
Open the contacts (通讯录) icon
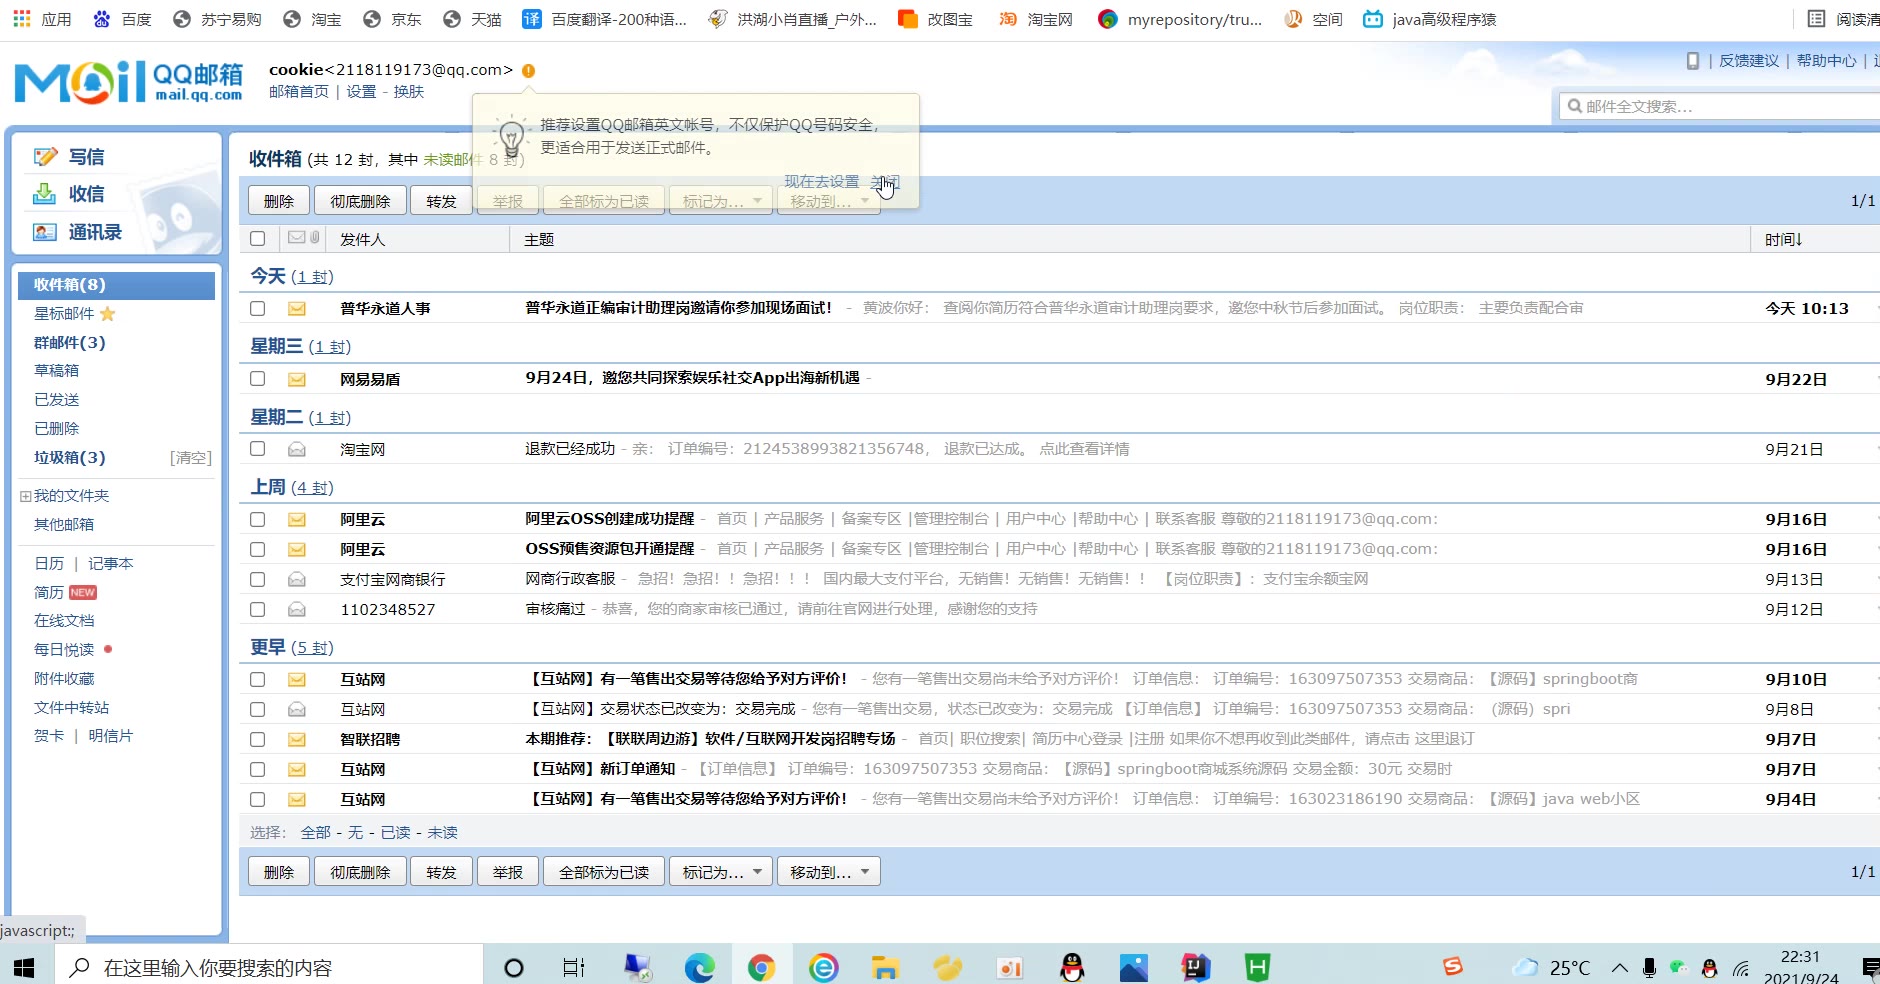point(45,232)
